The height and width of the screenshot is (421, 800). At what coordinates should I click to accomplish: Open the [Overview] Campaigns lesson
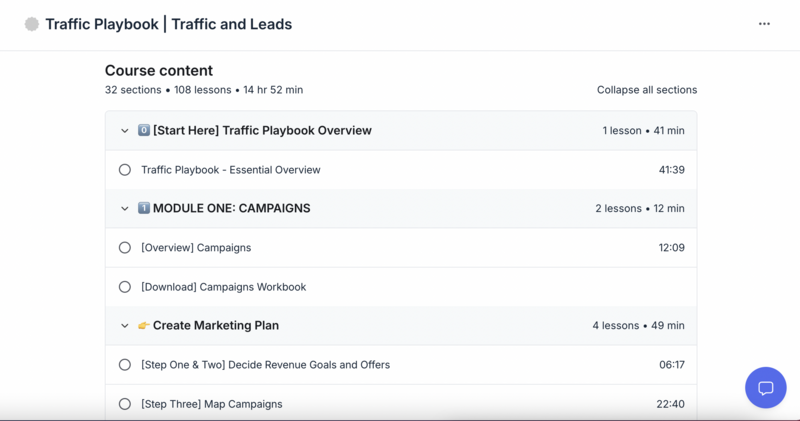(x=196, y=247)
